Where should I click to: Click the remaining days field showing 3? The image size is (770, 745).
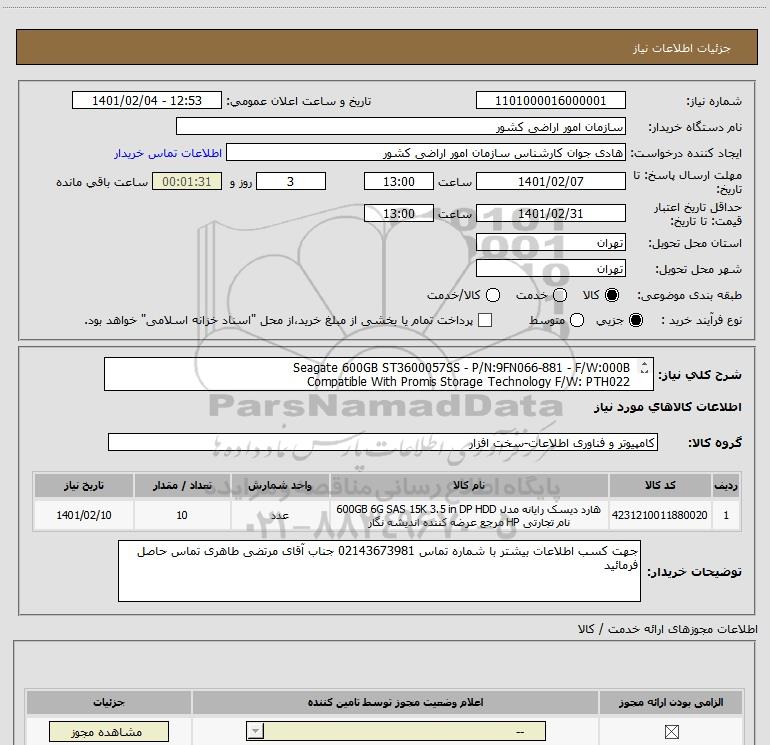pos(291,181)
